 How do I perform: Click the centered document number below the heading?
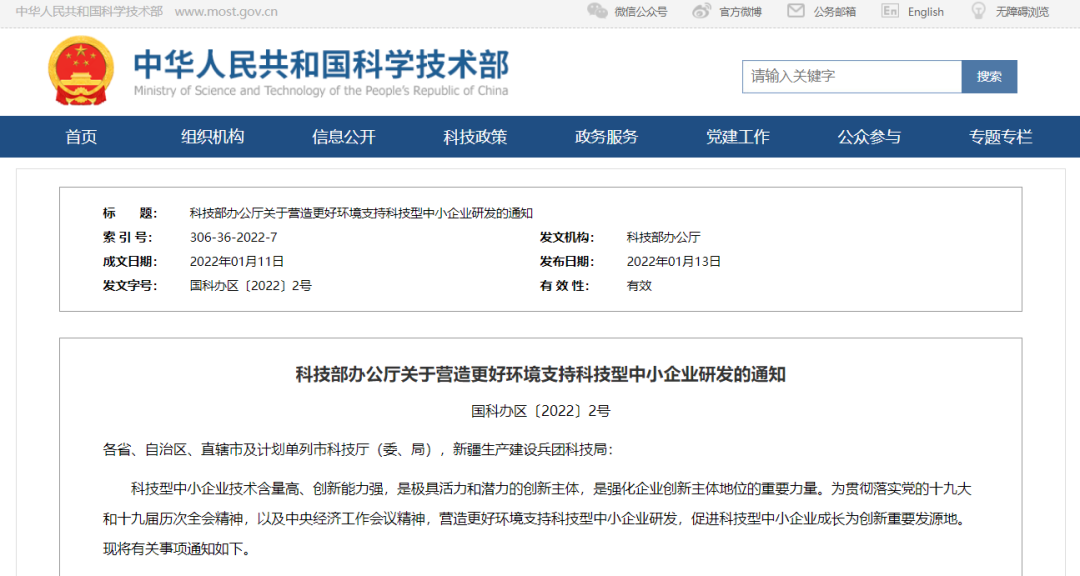click(x=541, y=411)
